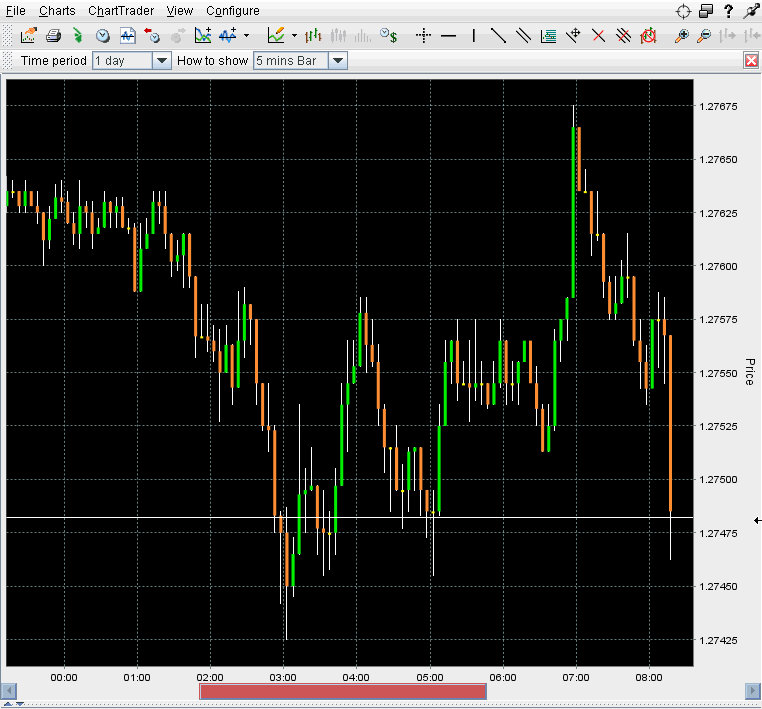Click the 00:00 time axis label

(x=64, y=677)
